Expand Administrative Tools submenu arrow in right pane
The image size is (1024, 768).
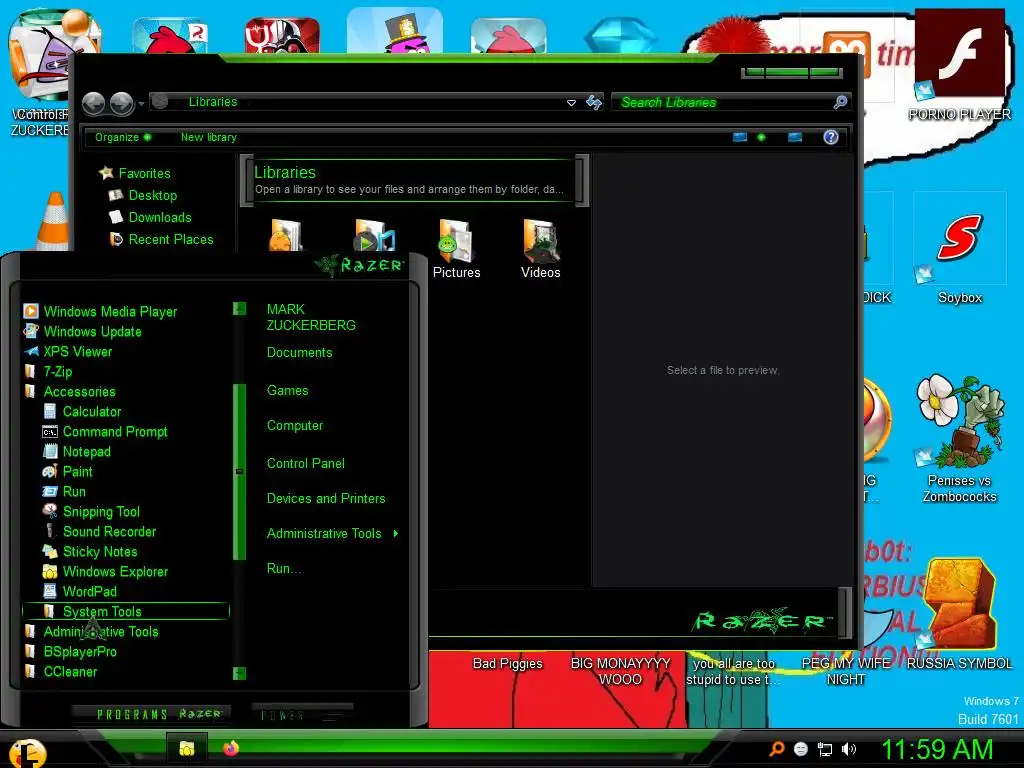click(x=396, y=534)
